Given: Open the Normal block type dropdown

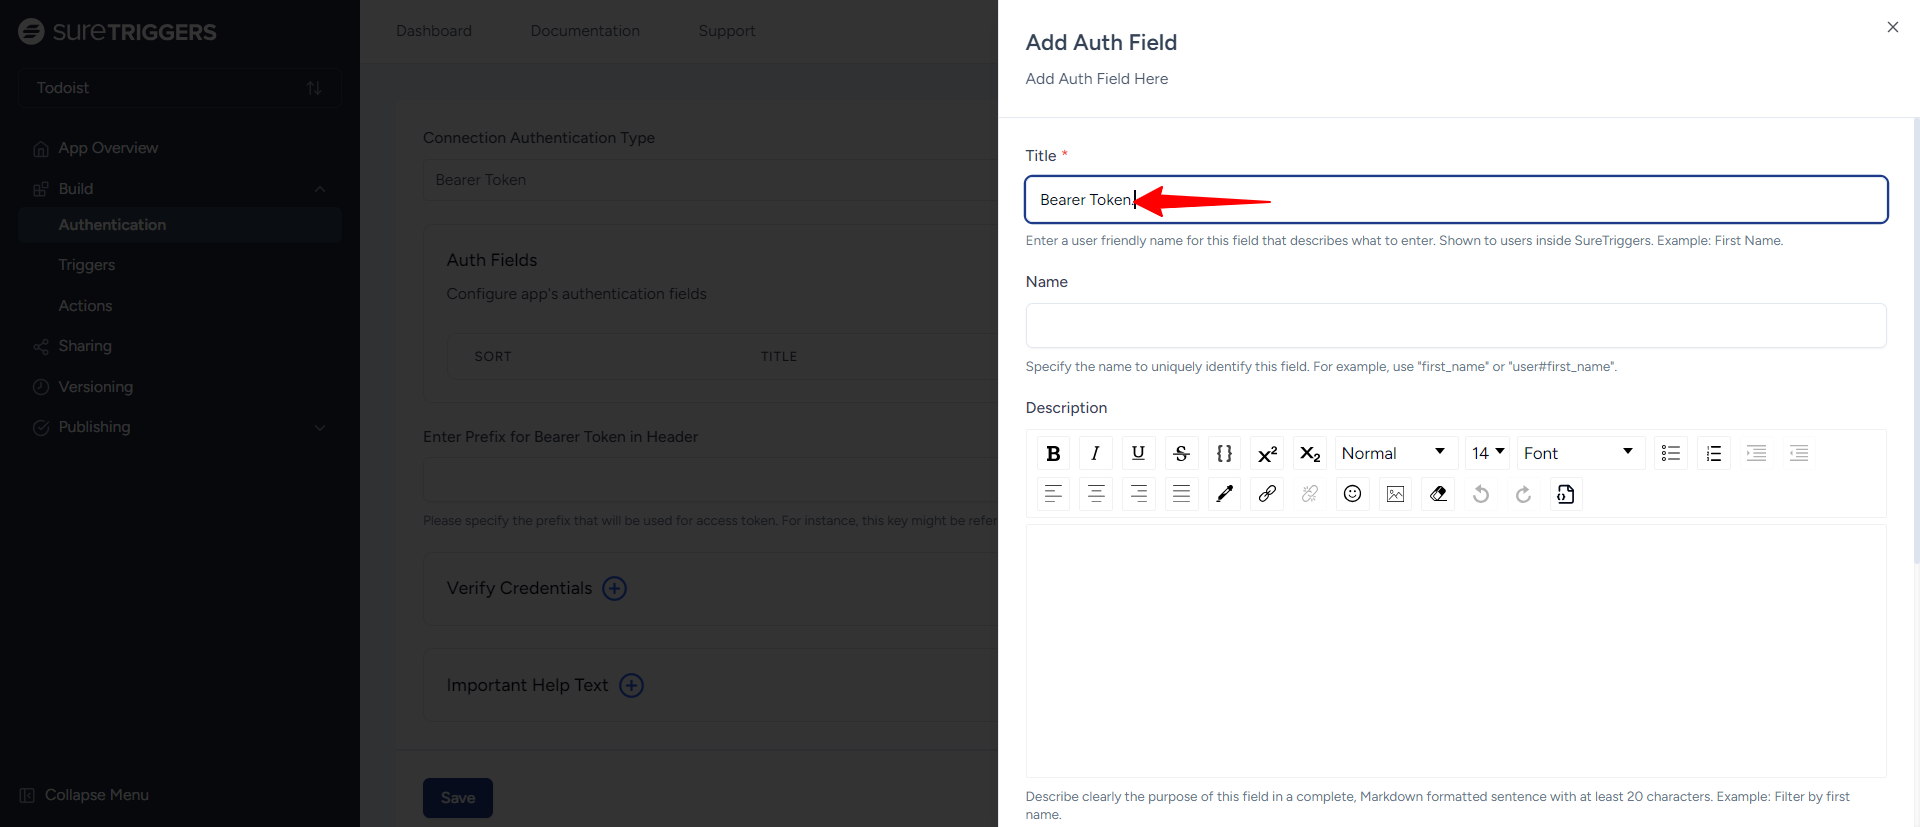Looking at the screenshot, I should 1394,453.
